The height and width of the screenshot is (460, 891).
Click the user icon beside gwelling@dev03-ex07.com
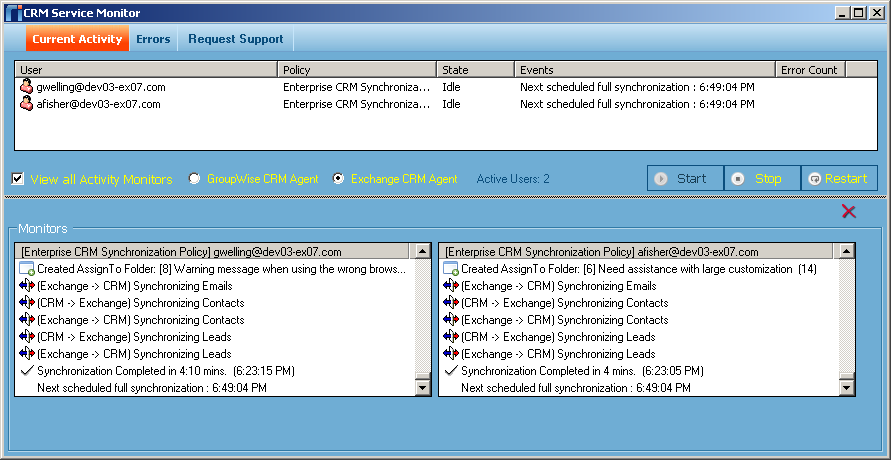point(26,87)
